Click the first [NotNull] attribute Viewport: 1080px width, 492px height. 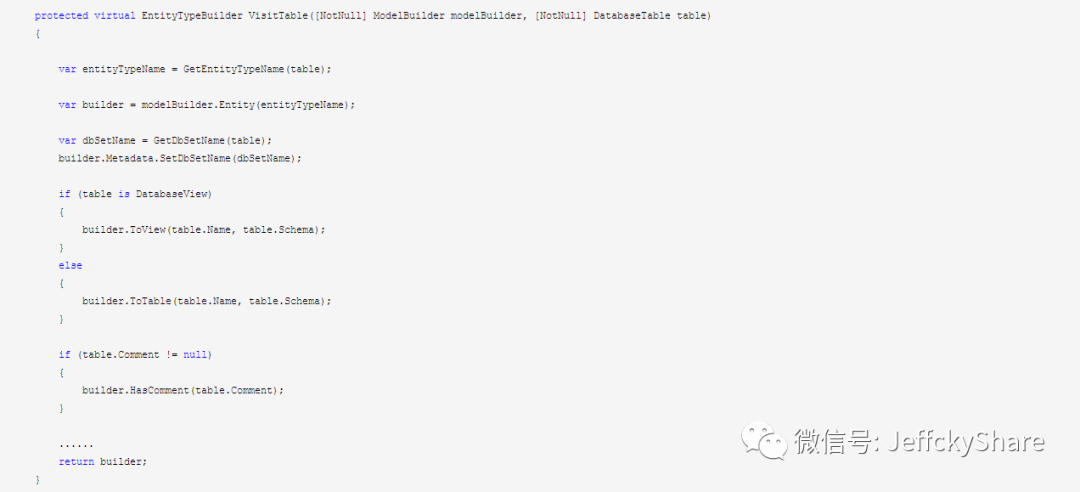[x=340, y=16]
